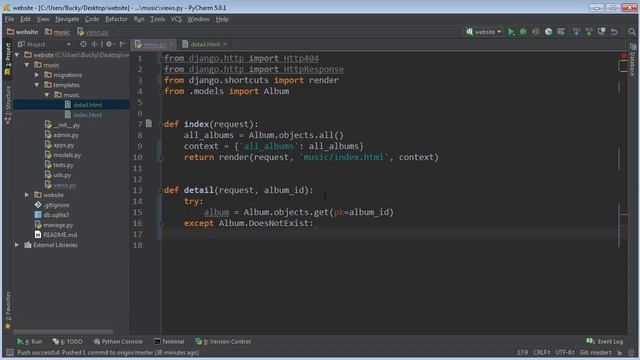640x360 pixels.
Task: Collapse the templates folder arrow
Action: pos(37,85)
